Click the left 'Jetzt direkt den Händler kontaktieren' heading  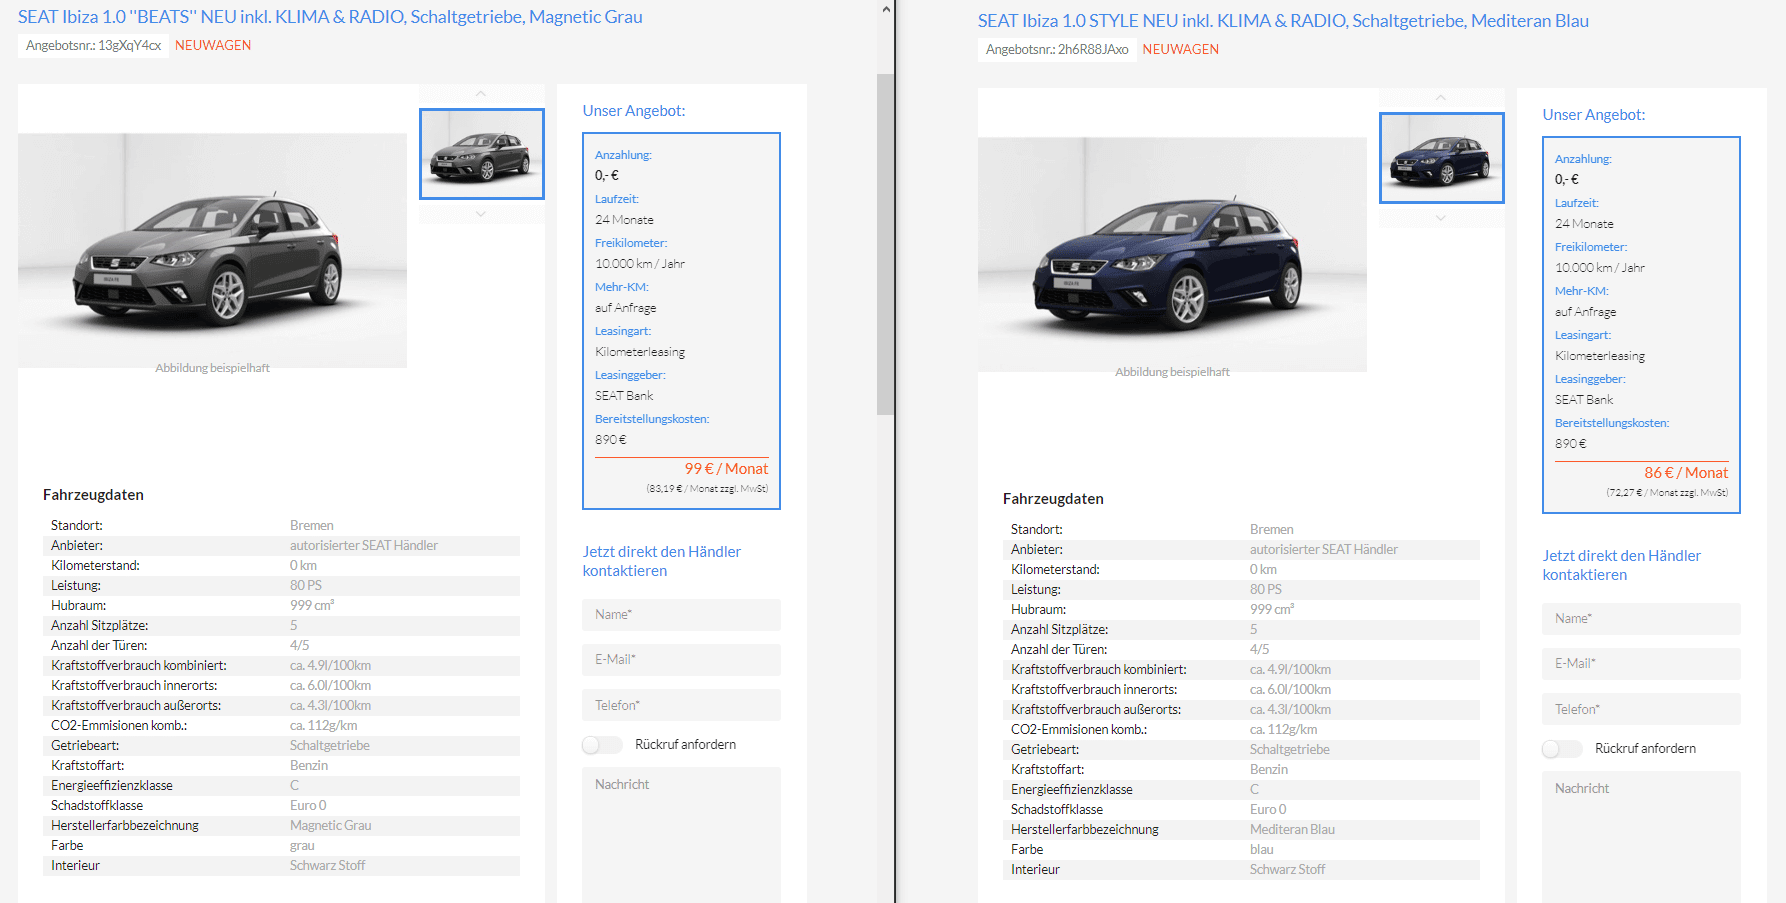click(662, 561)
